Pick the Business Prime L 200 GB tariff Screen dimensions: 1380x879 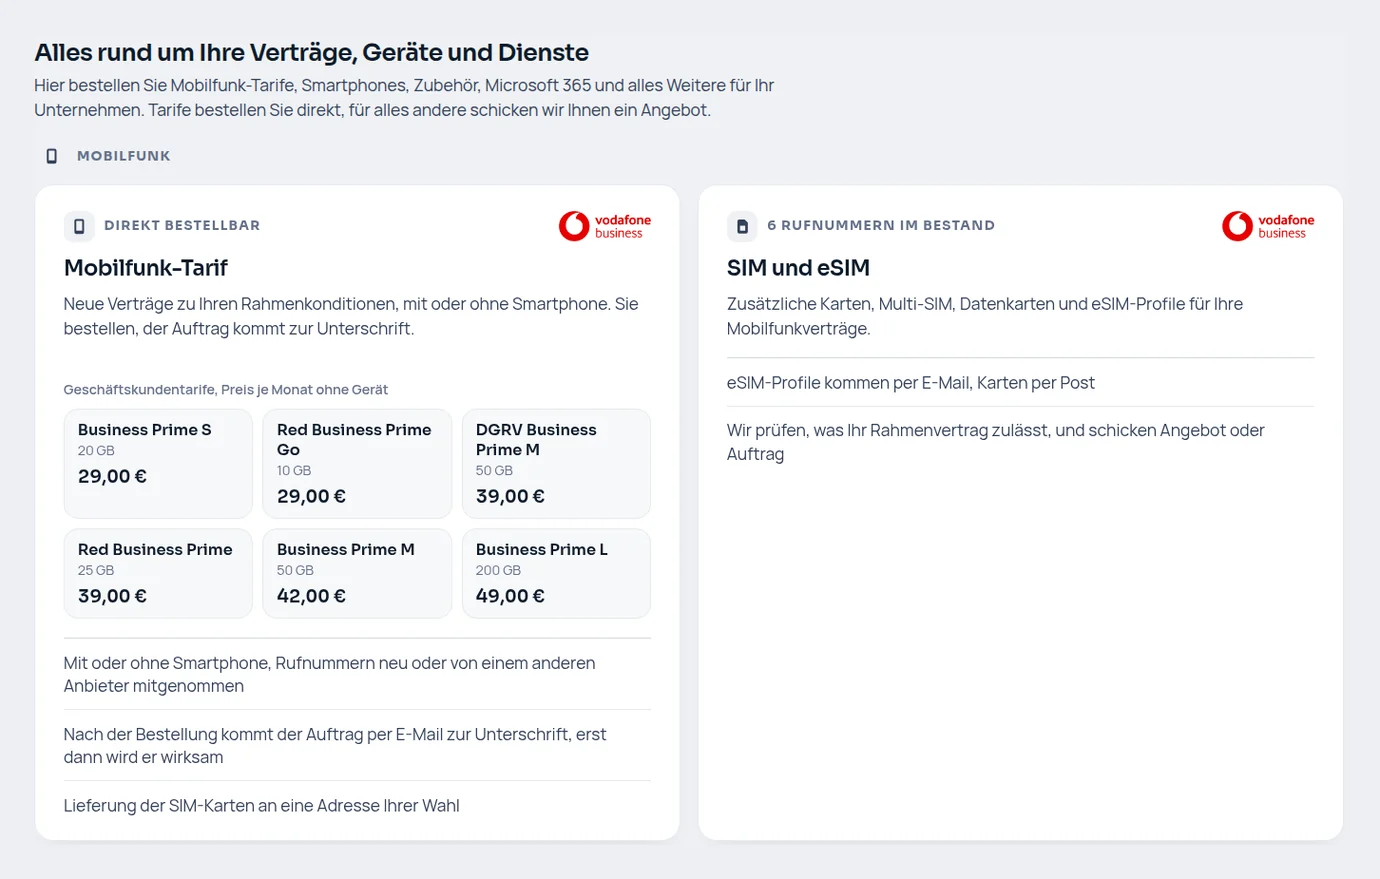point(556,573)
